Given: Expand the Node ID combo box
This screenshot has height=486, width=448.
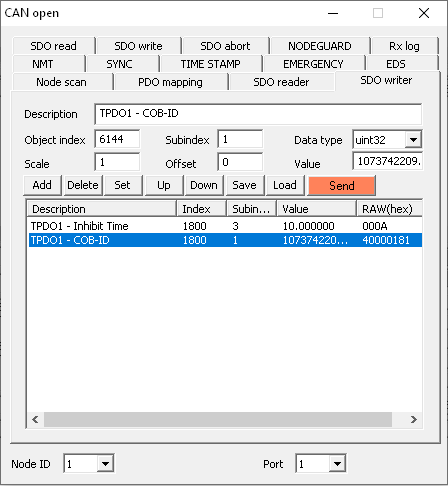Looking at the screenshot, I should pos(105,464).
